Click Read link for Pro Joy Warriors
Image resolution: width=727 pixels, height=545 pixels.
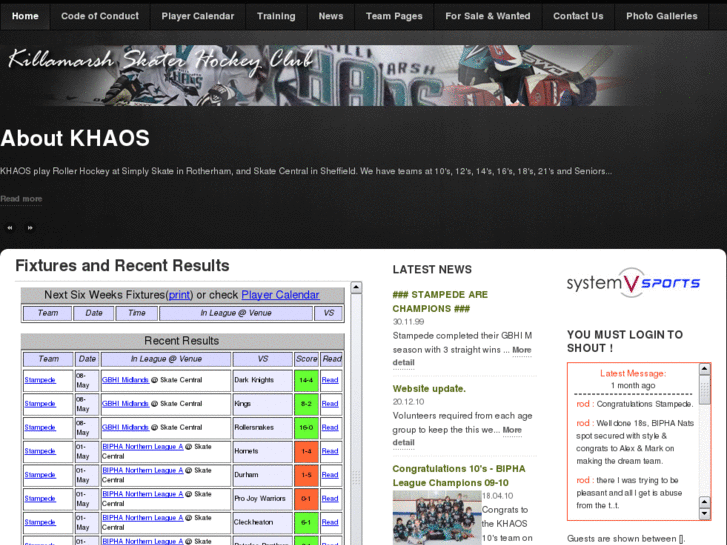pyautogui.click(x=330, y=498)
